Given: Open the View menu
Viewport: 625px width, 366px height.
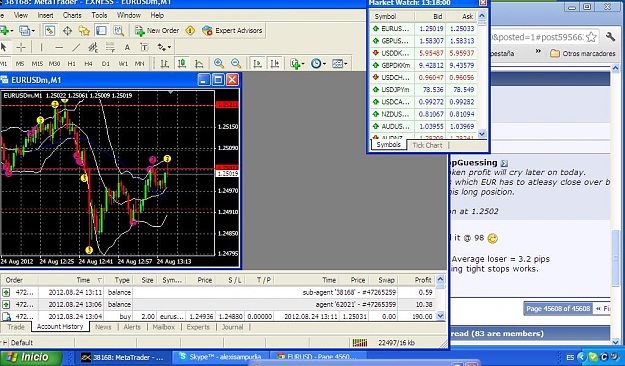Looking at the screenshot, I should tap(21, 15).
